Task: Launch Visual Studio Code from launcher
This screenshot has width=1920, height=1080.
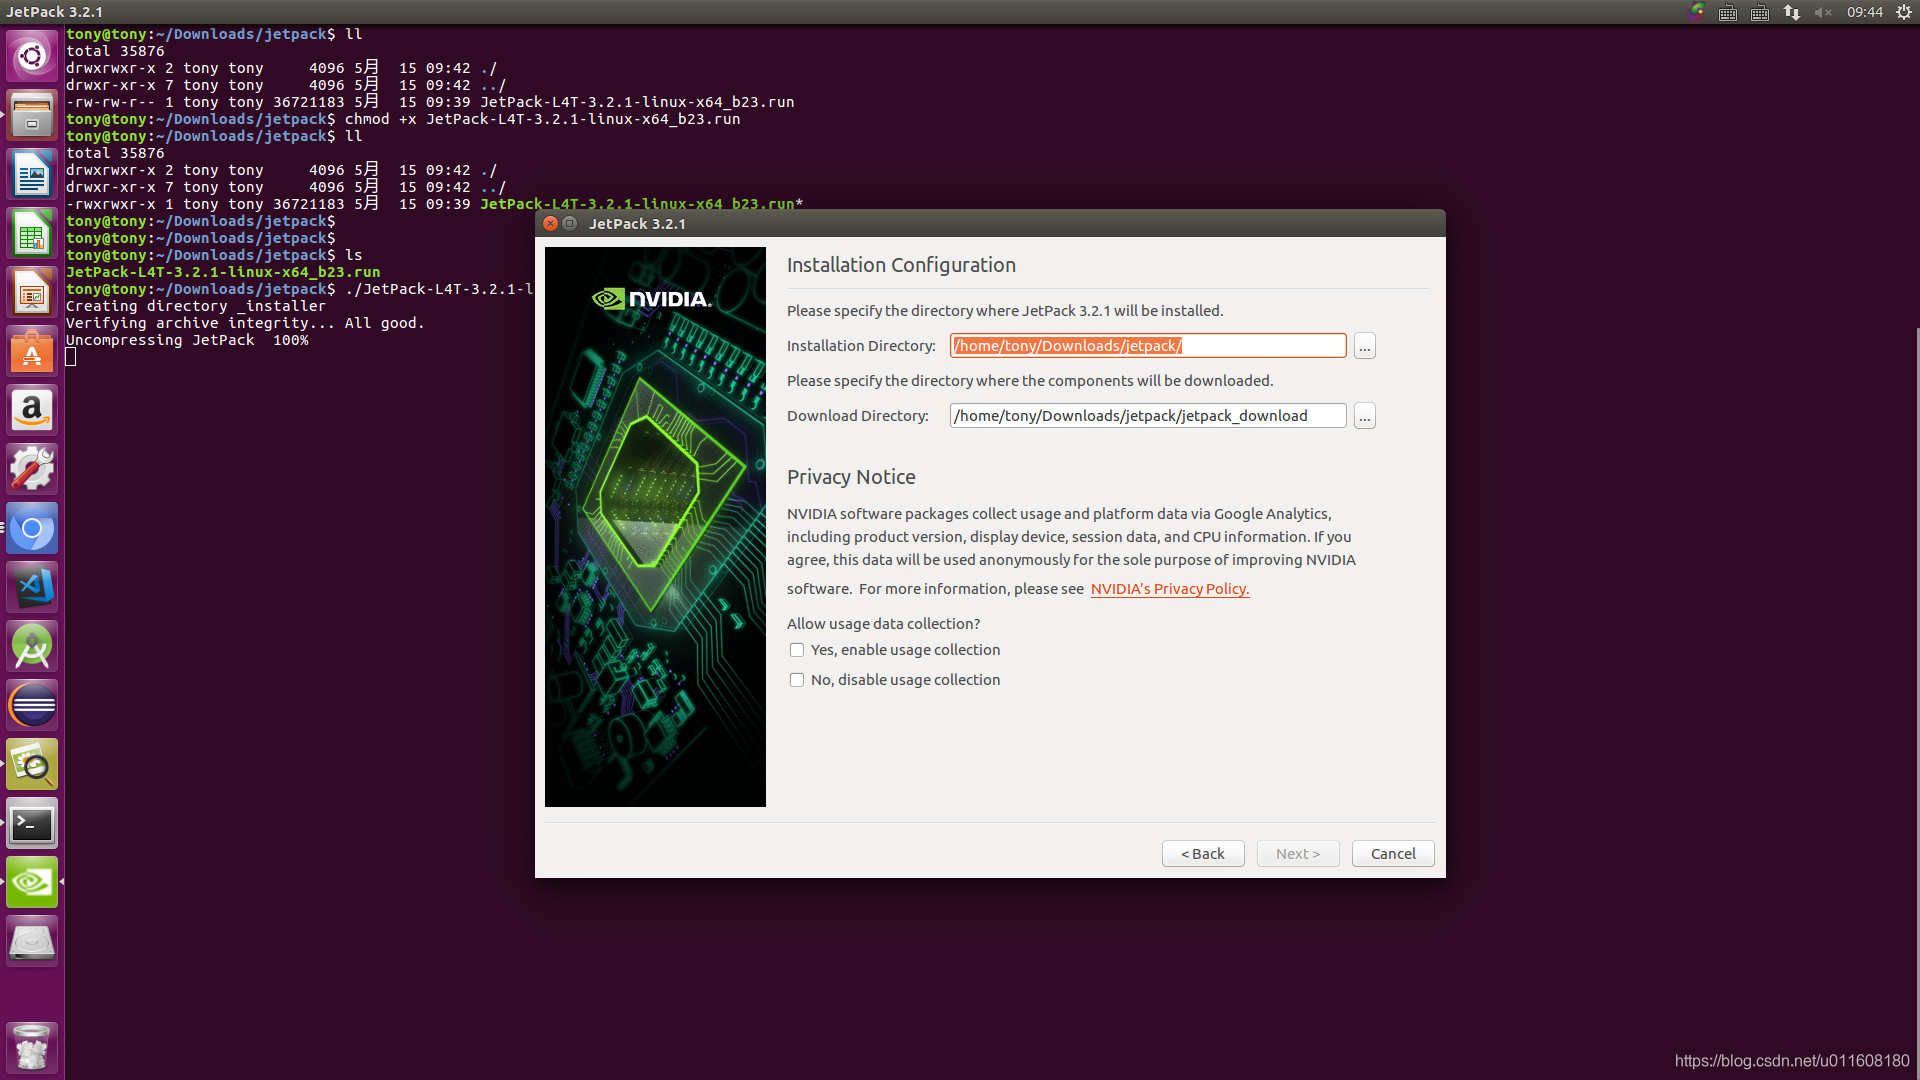Action: [32, 588]
